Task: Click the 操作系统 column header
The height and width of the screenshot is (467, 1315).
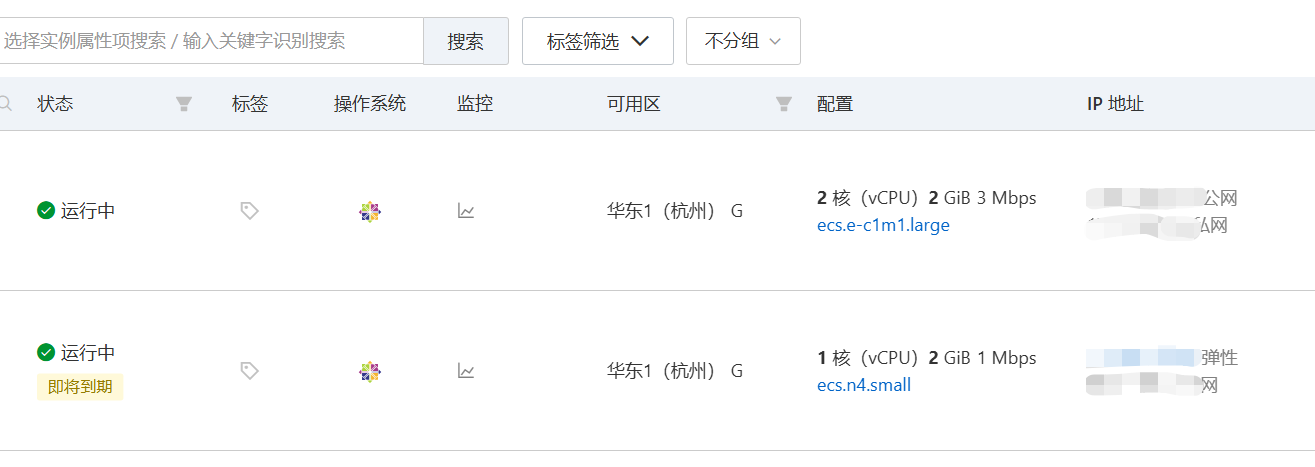Action: pos(370,104)
